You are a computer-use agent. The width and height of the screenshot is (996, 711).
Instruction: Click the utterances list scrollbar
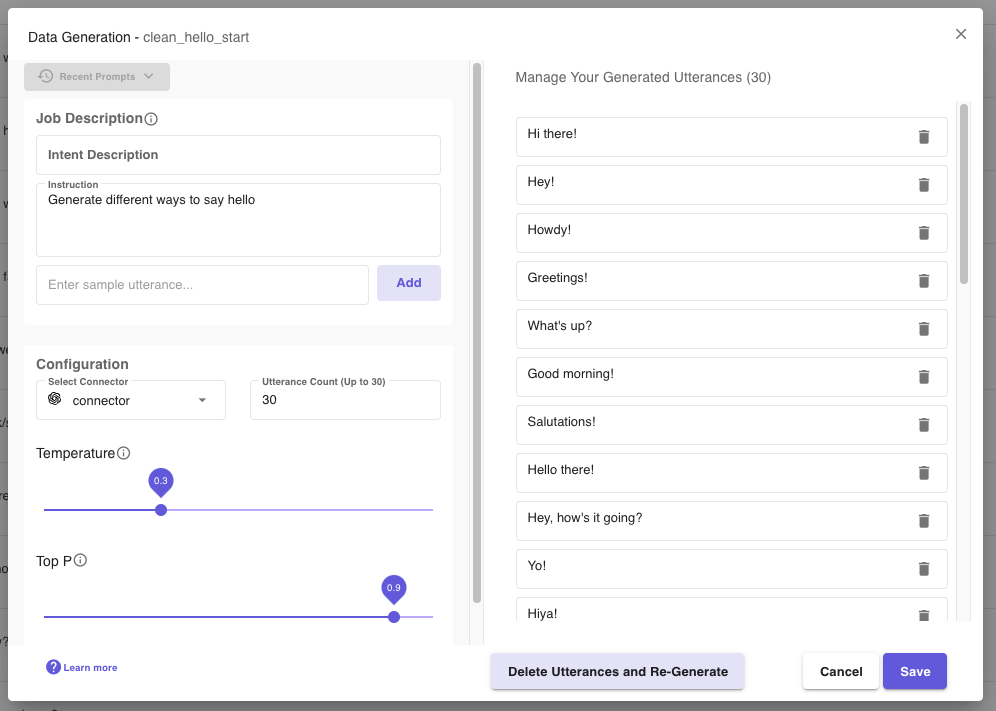964,194
